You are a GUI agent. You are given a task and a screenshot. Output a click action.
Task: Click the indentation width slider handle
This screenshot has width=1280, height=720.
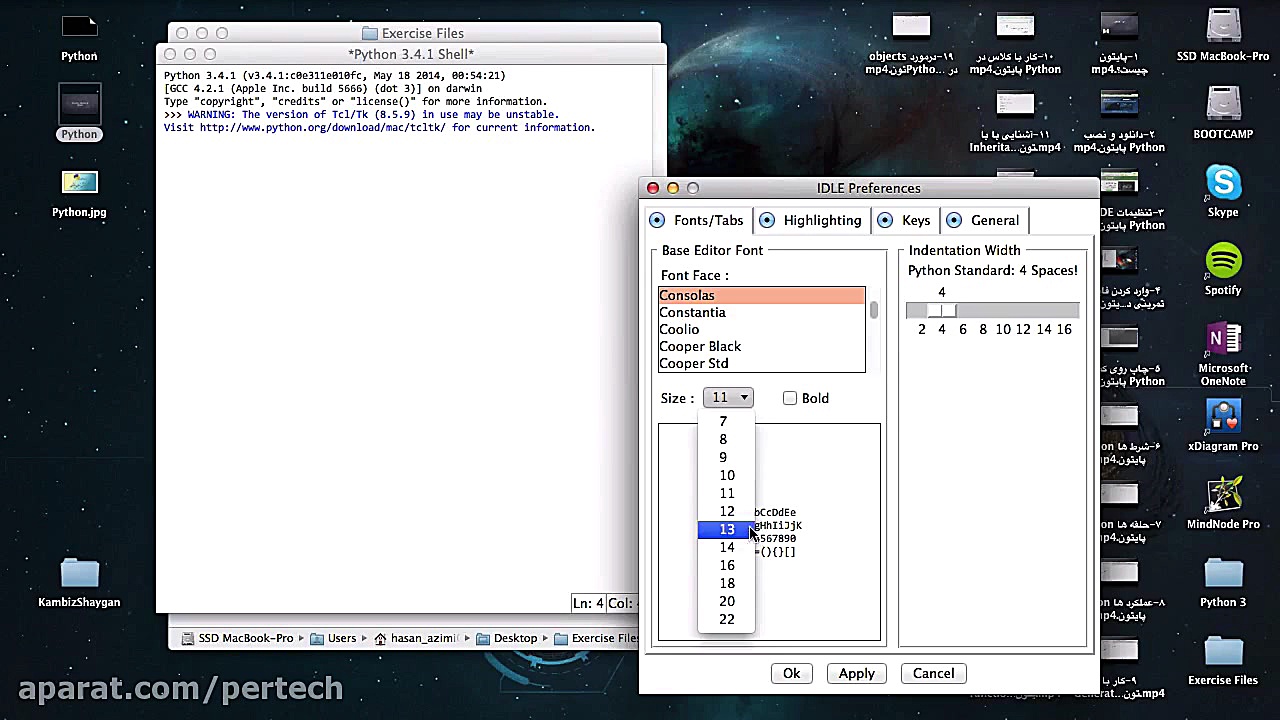tap(942, 311)
